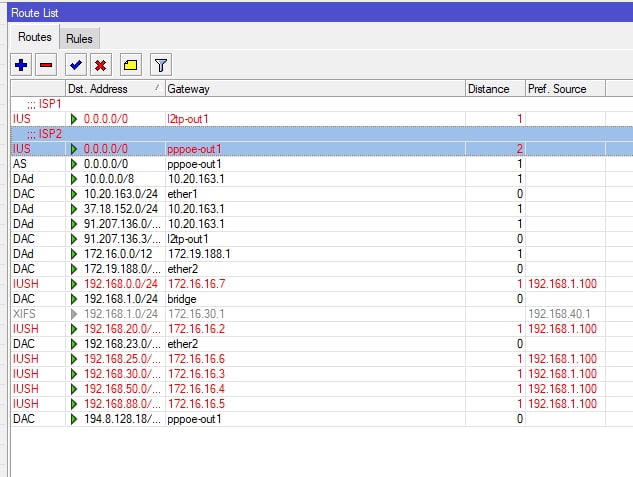Select the 172.19.188.0 route destination
Image resolution: width=633 pixels, height=477 pixels.
click(122, 269)
